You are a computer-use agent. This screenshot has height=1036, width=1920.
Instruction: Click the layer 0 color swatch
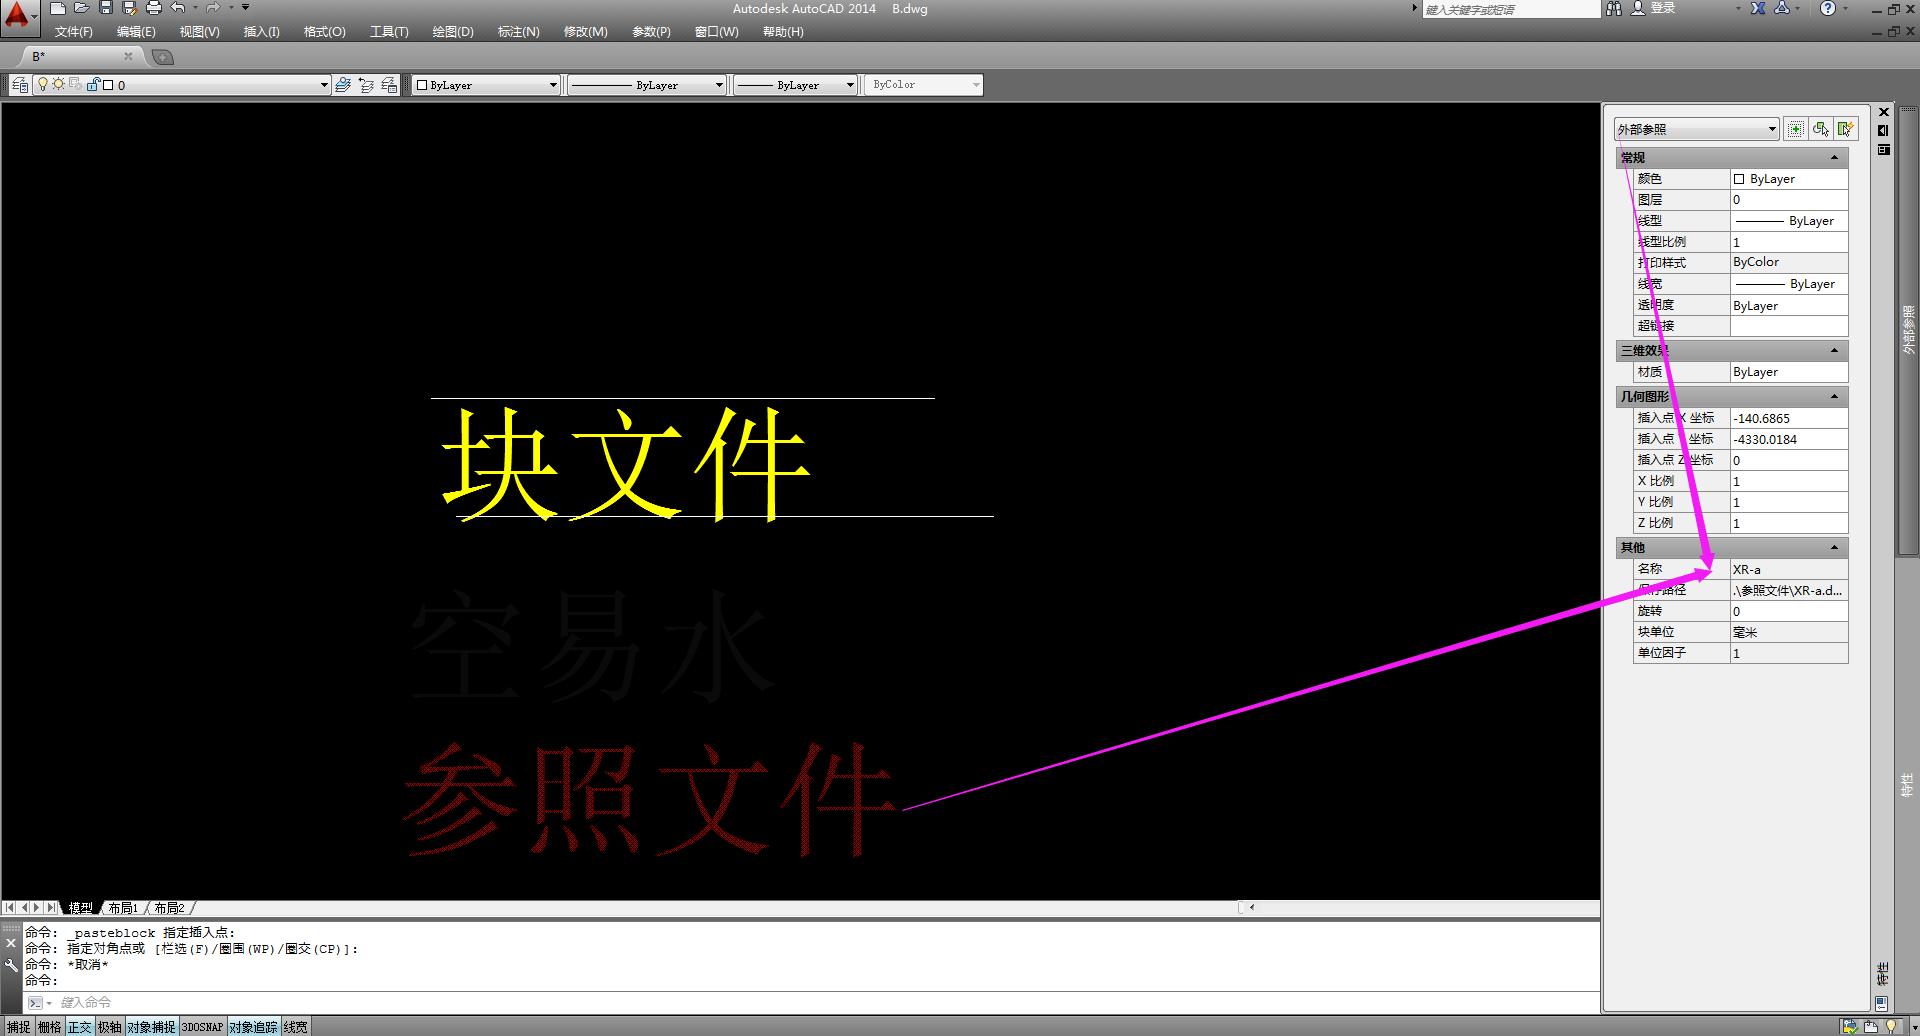point(108,85)
